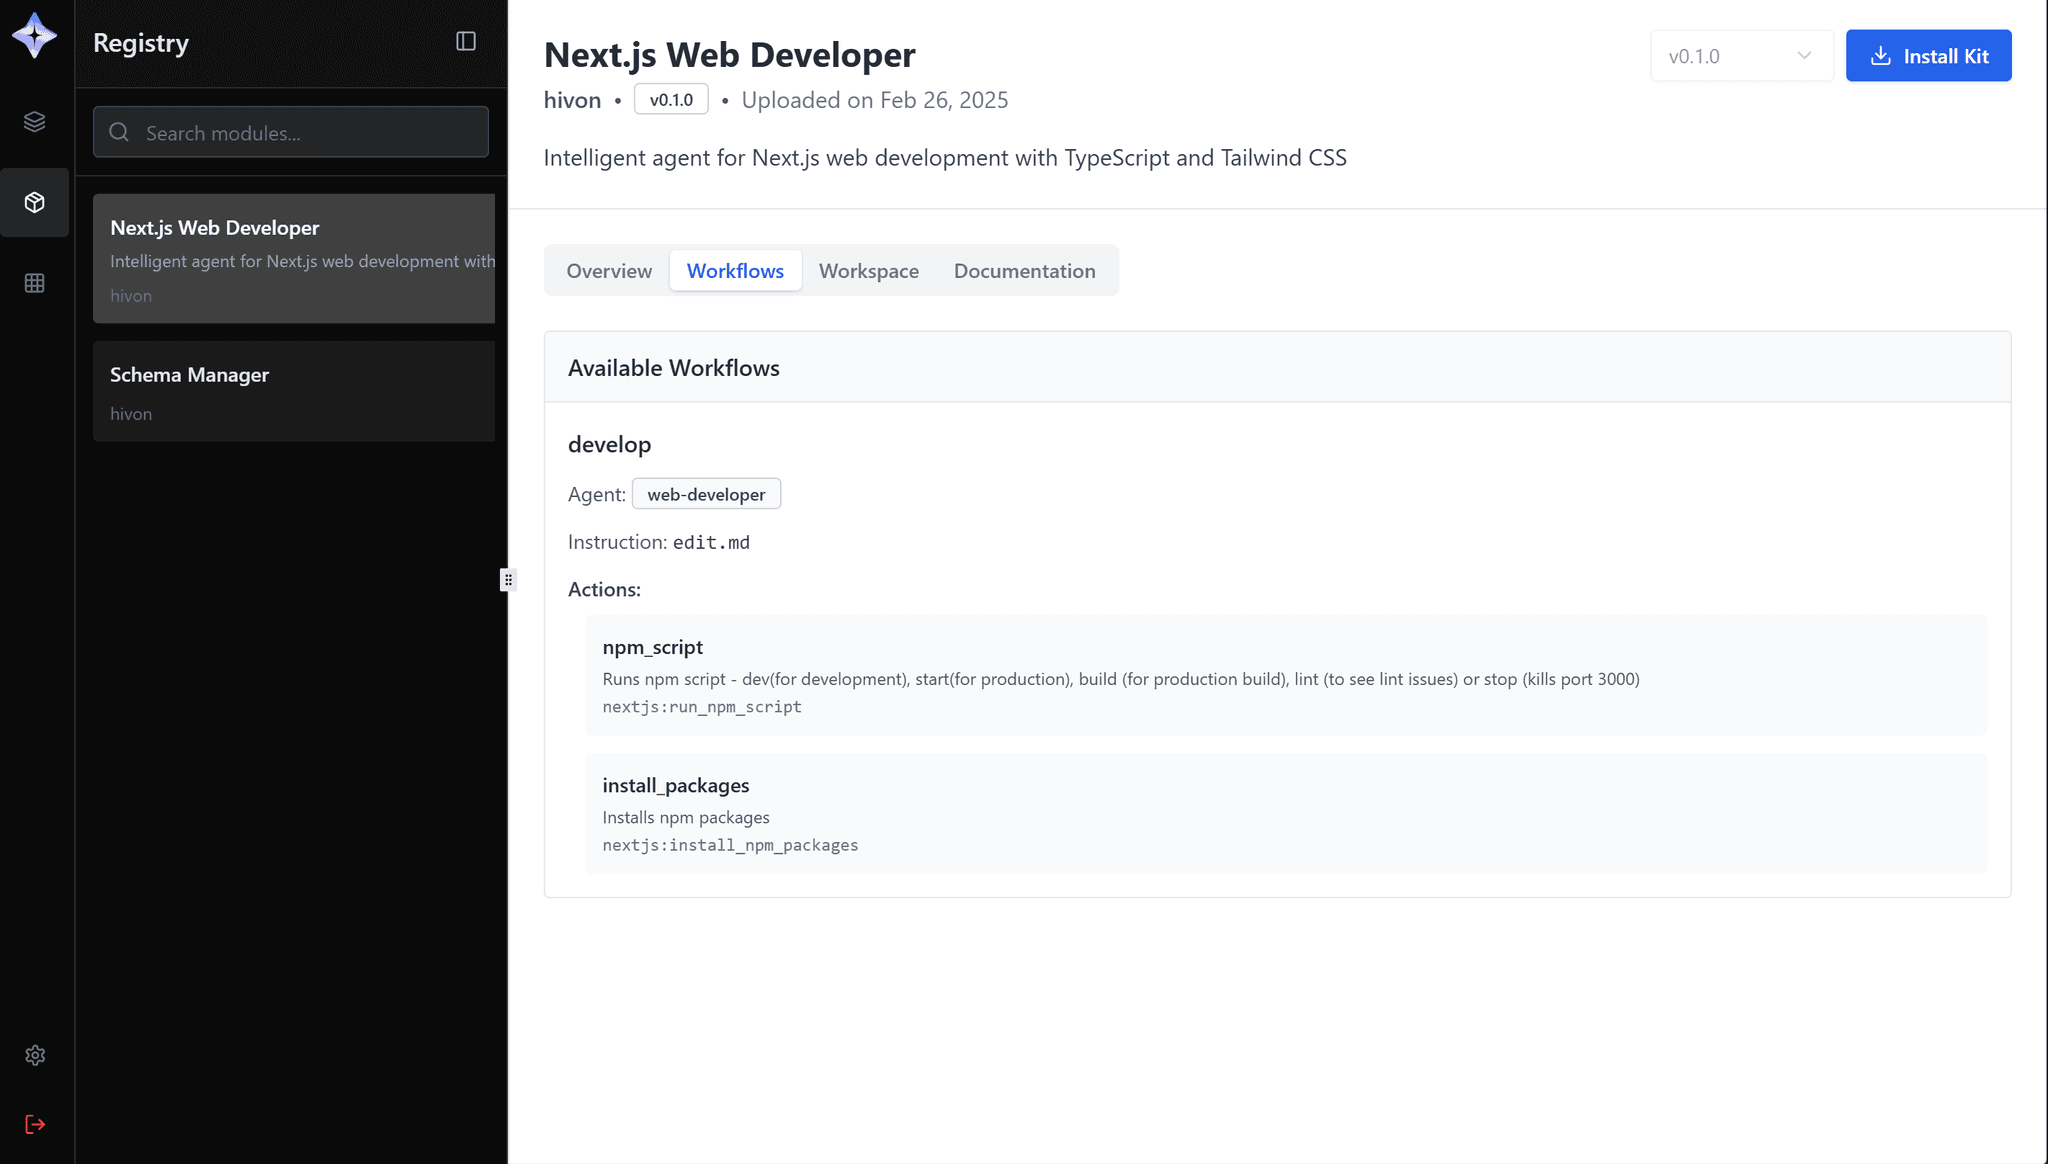Click the red logout icon
Screen dimensions: 2048x1164
[x=35, y=1125]
